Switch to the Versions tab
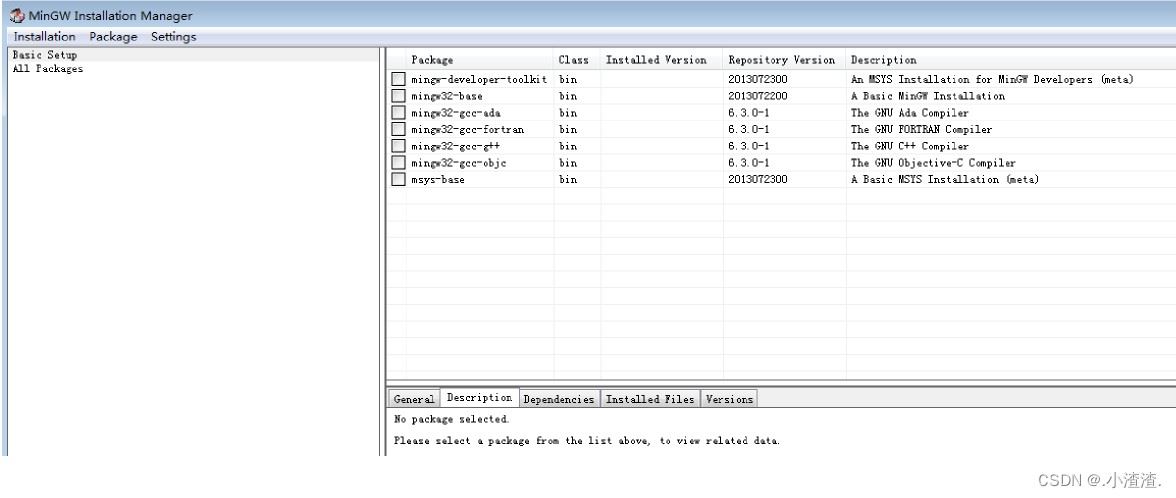 pos(729,399)
